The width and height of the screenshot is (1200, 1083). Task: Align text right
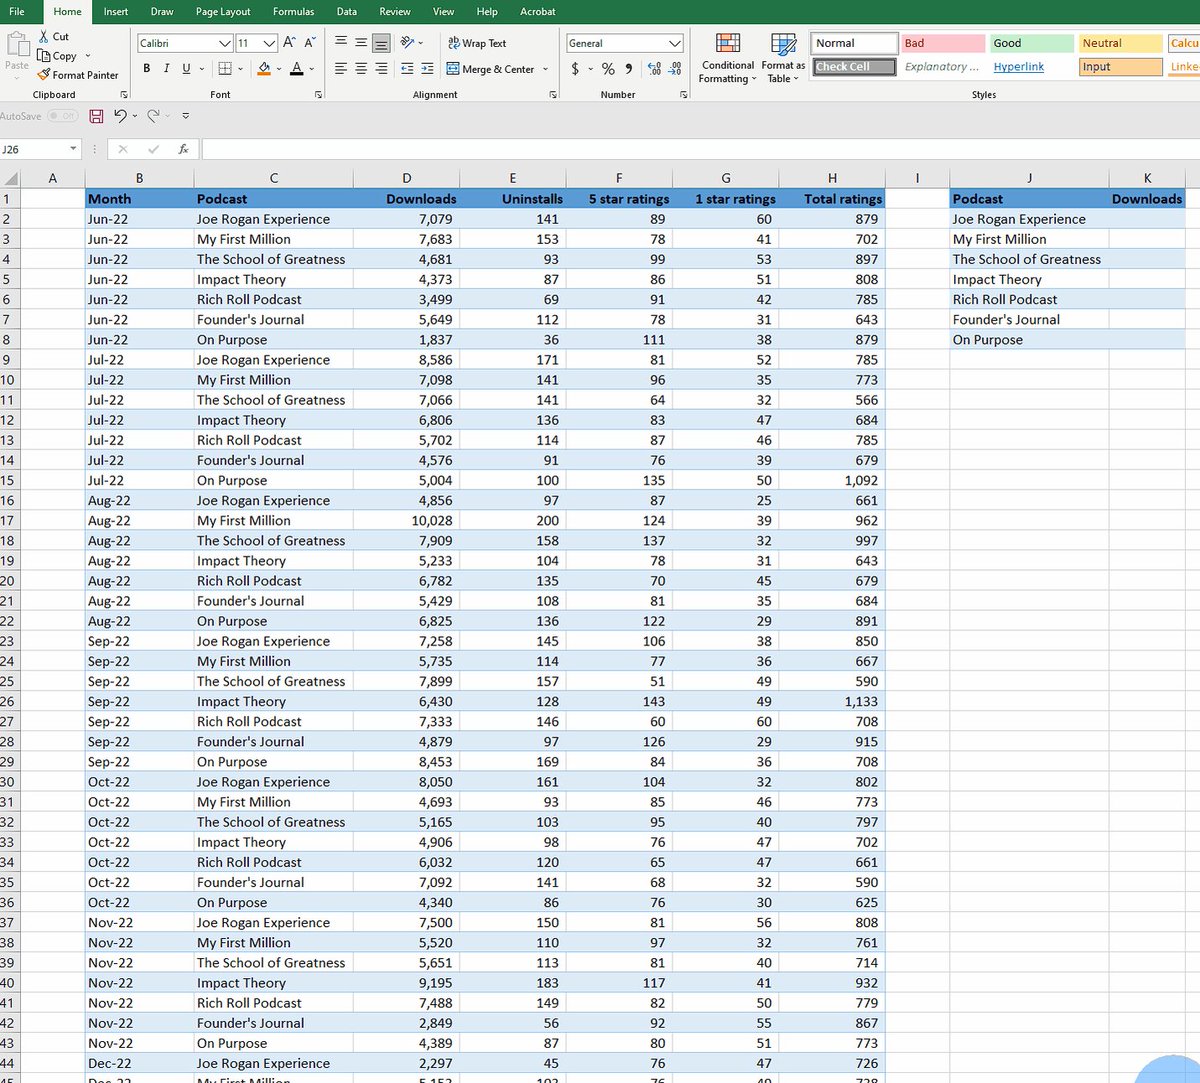pos(381,68)
